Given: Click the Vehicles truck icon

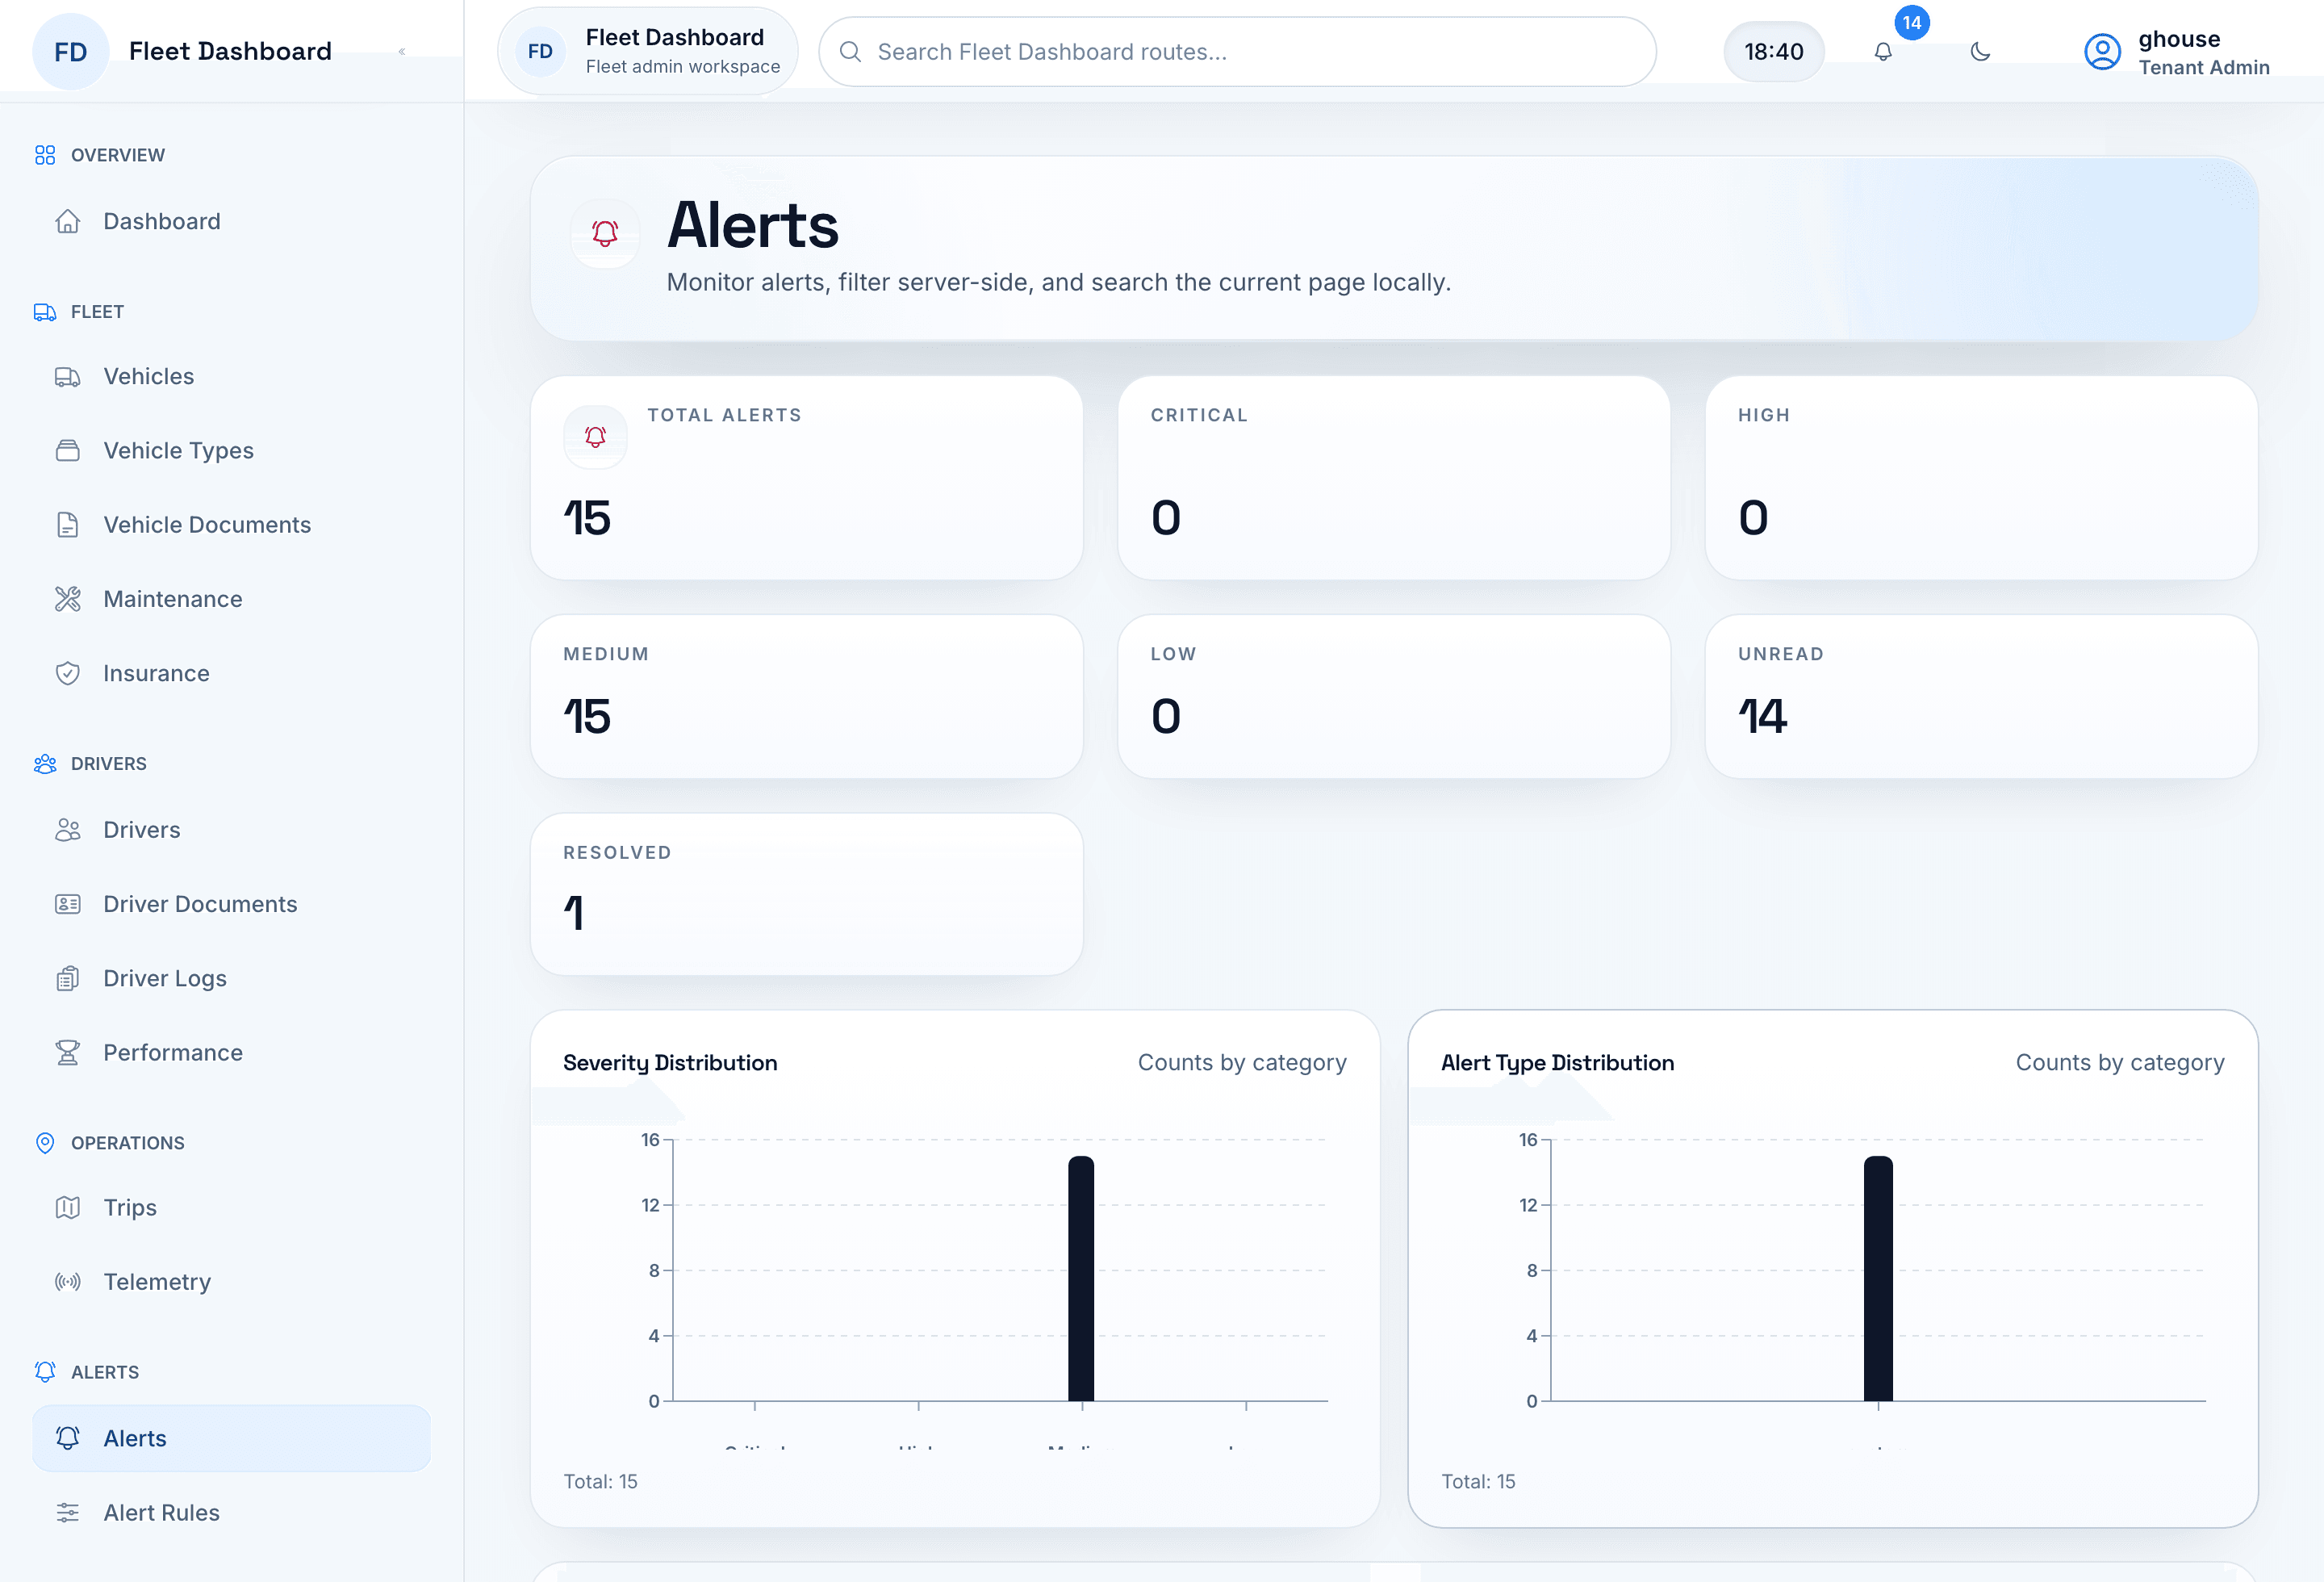Looking at the screenshot, I should tap(67, 376).
